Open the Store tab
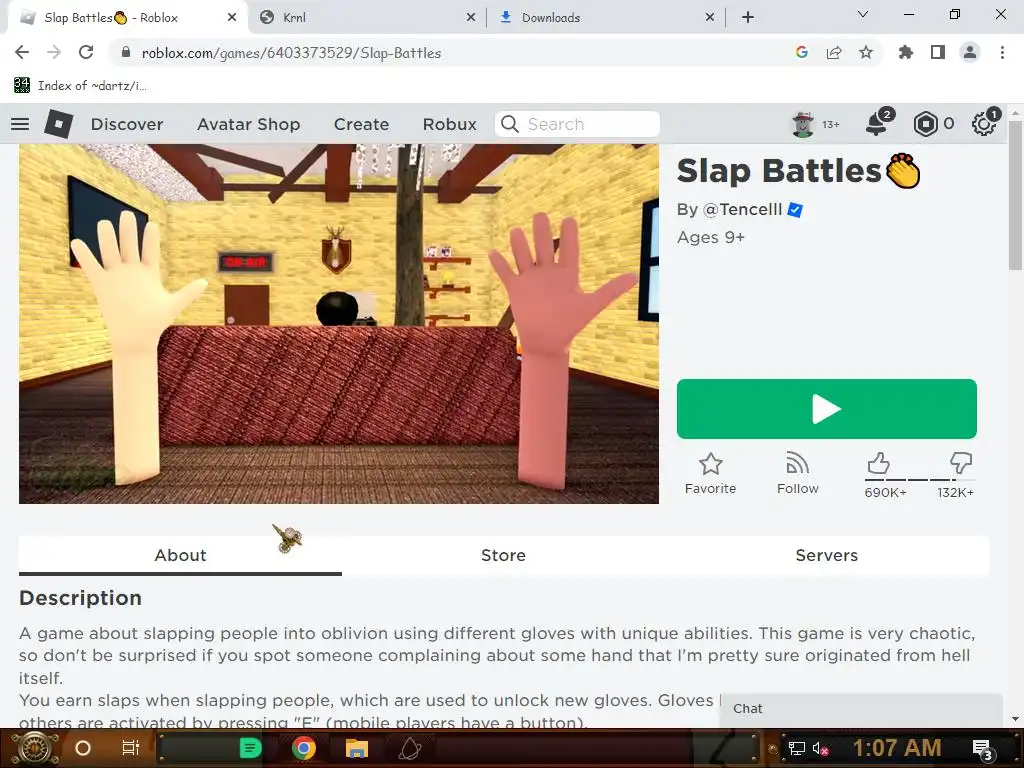This screenshot has width=1024, height=768. (x=503, y=555)
